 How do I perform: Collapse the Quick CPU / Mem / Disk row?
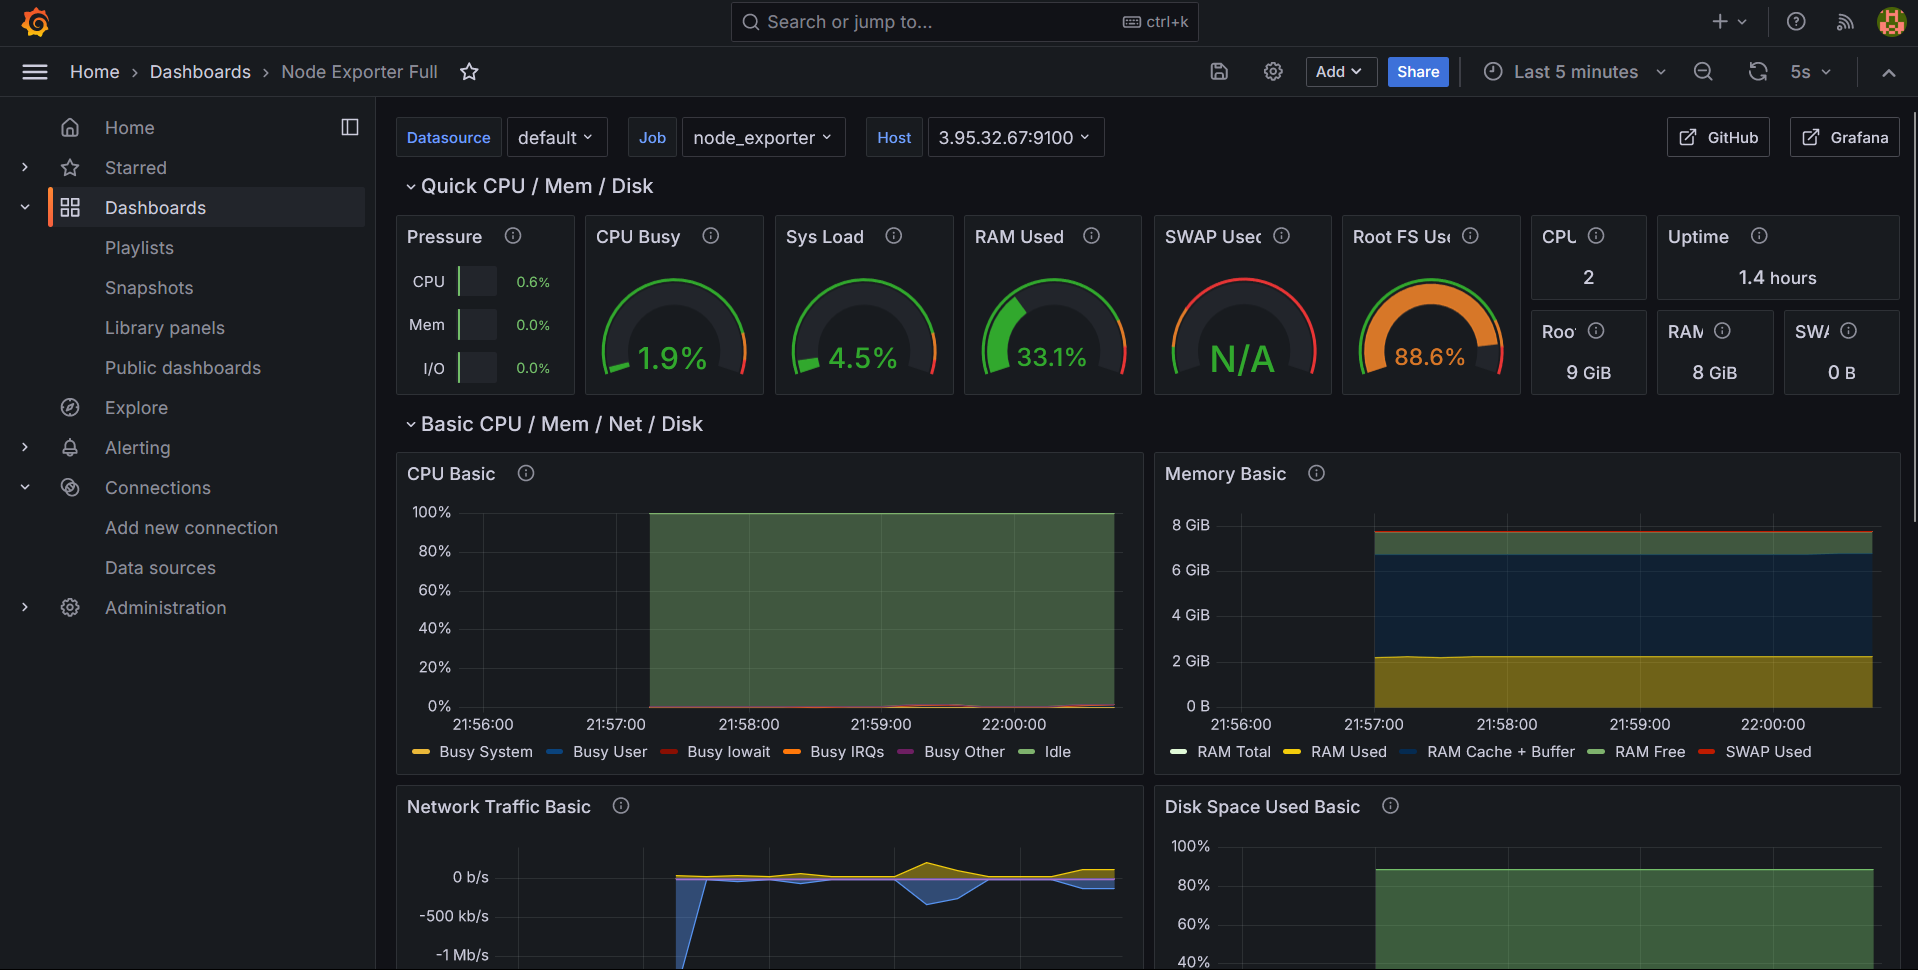tap(529, 186)
